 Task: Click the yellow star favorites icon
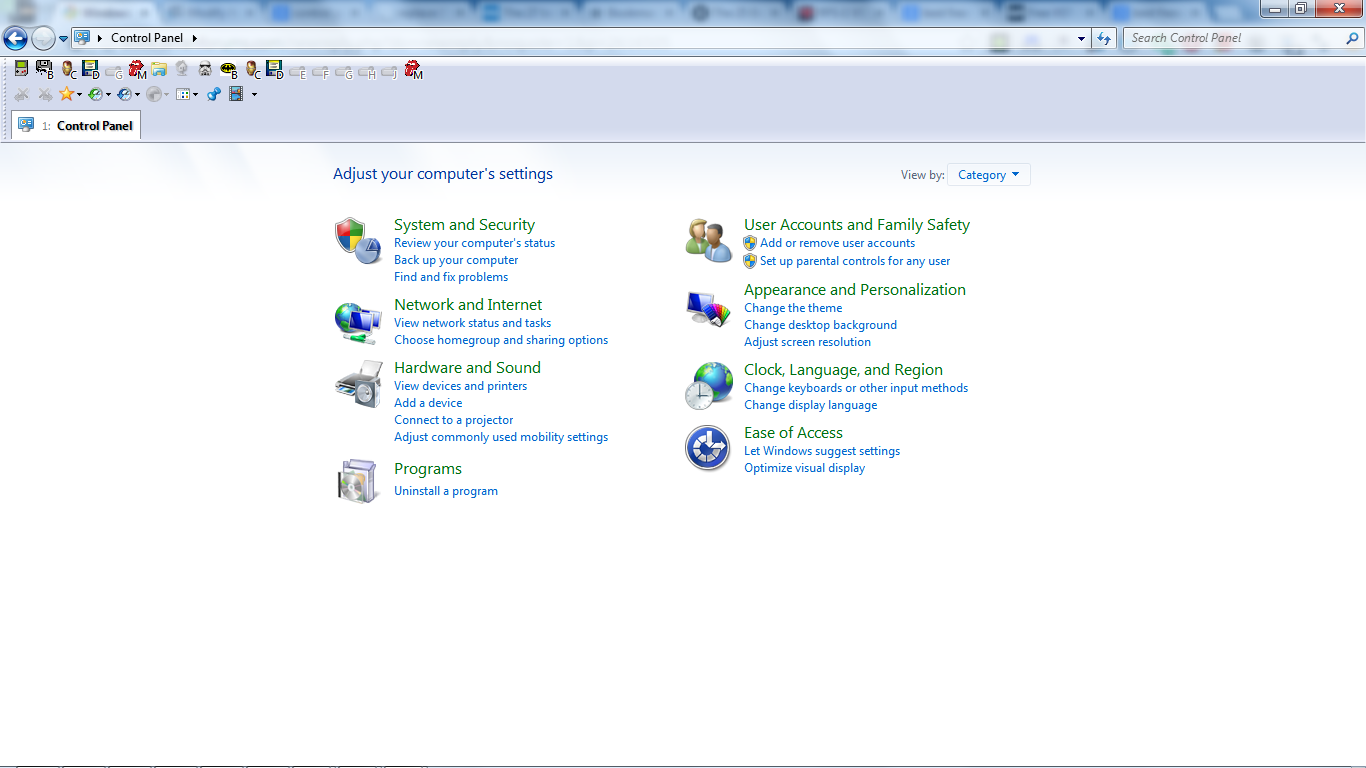[66, 94]
